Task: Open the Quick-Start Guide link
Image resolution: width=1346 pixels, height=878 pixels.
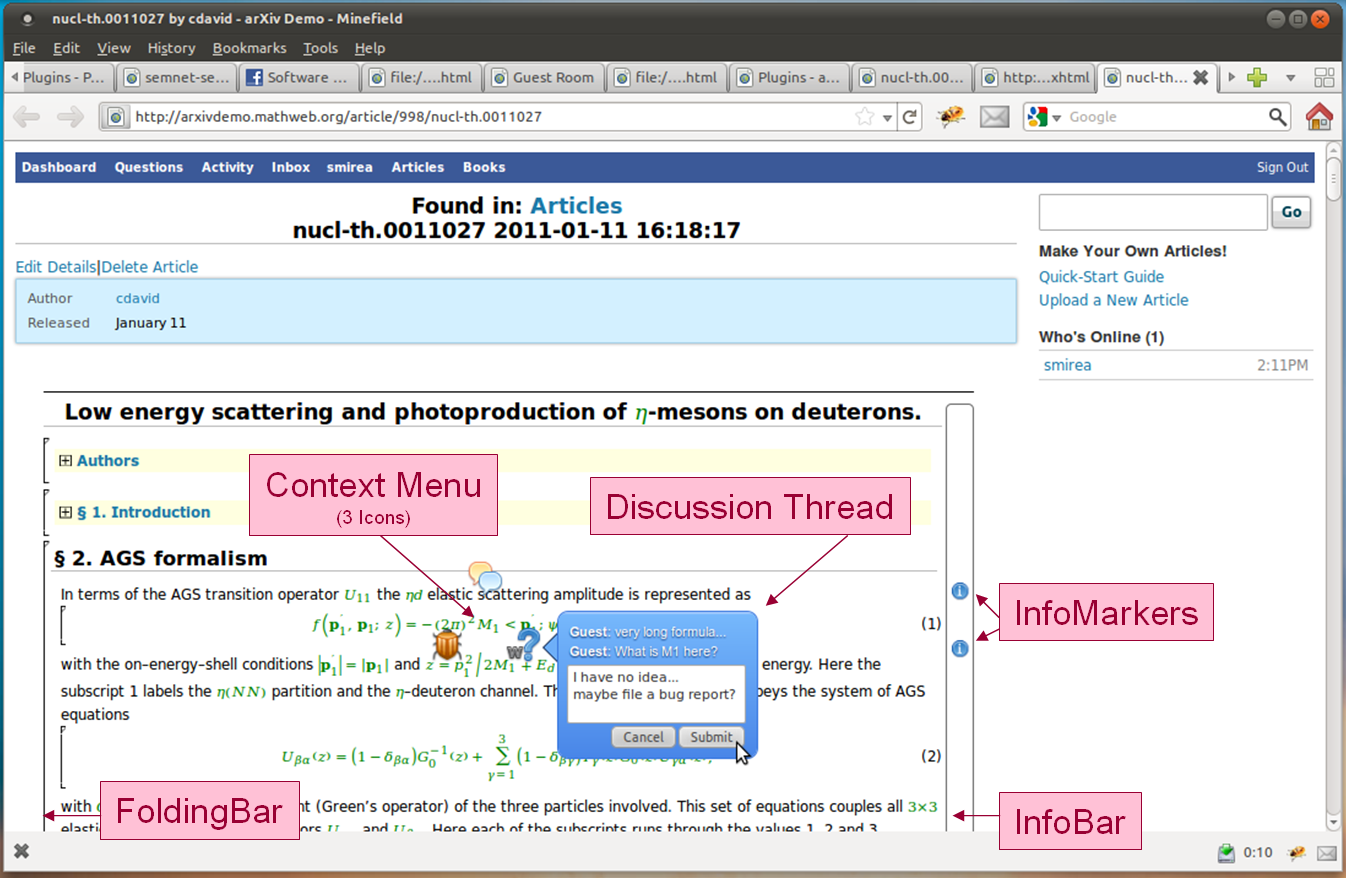Action: click(x=1101, y=277)
